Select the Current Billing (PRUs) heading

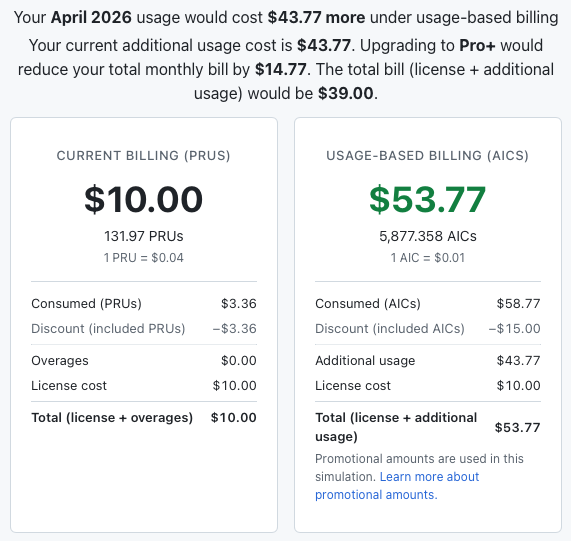(143, 155)
